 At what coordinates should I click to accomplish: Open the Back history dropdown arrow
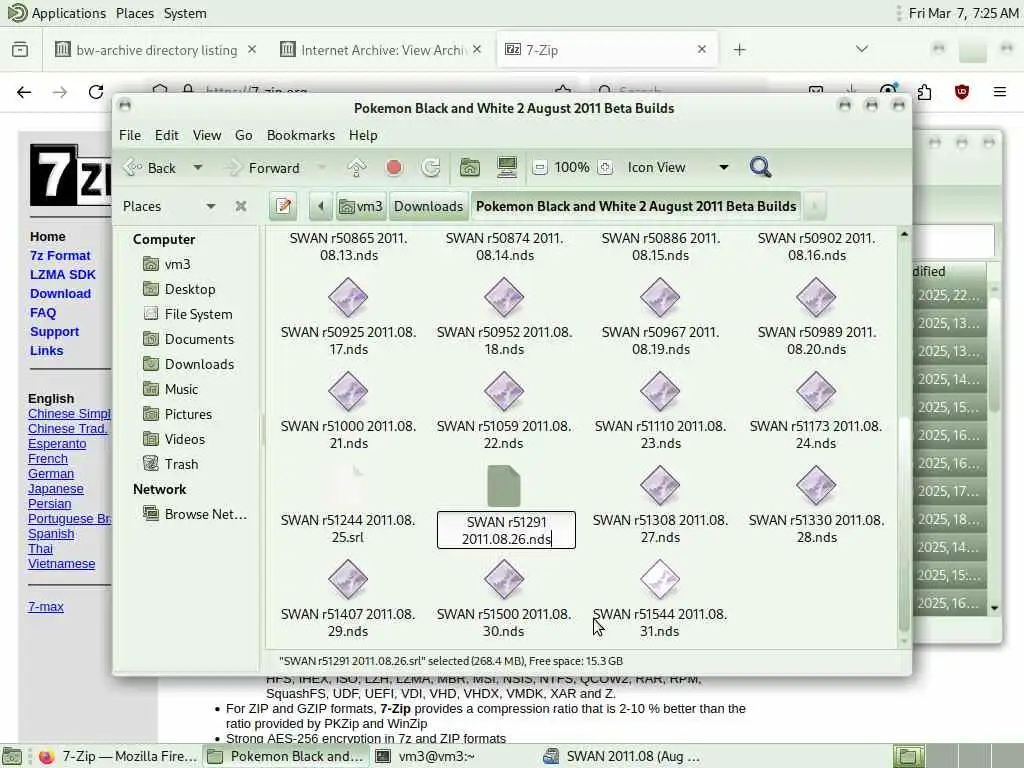click(x=197, y=168)
